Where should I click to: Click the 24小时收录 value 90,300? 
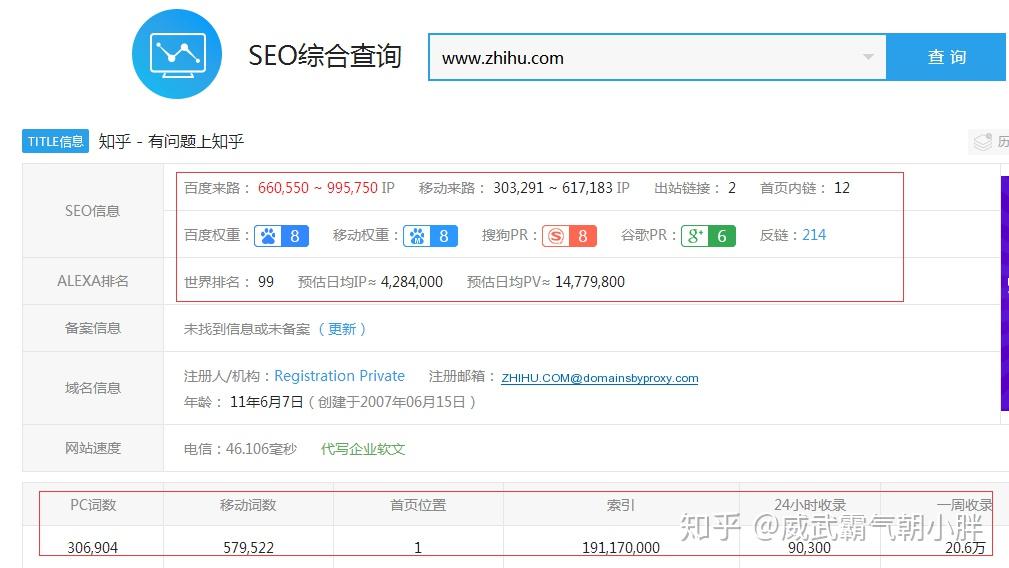pos(810,548)
